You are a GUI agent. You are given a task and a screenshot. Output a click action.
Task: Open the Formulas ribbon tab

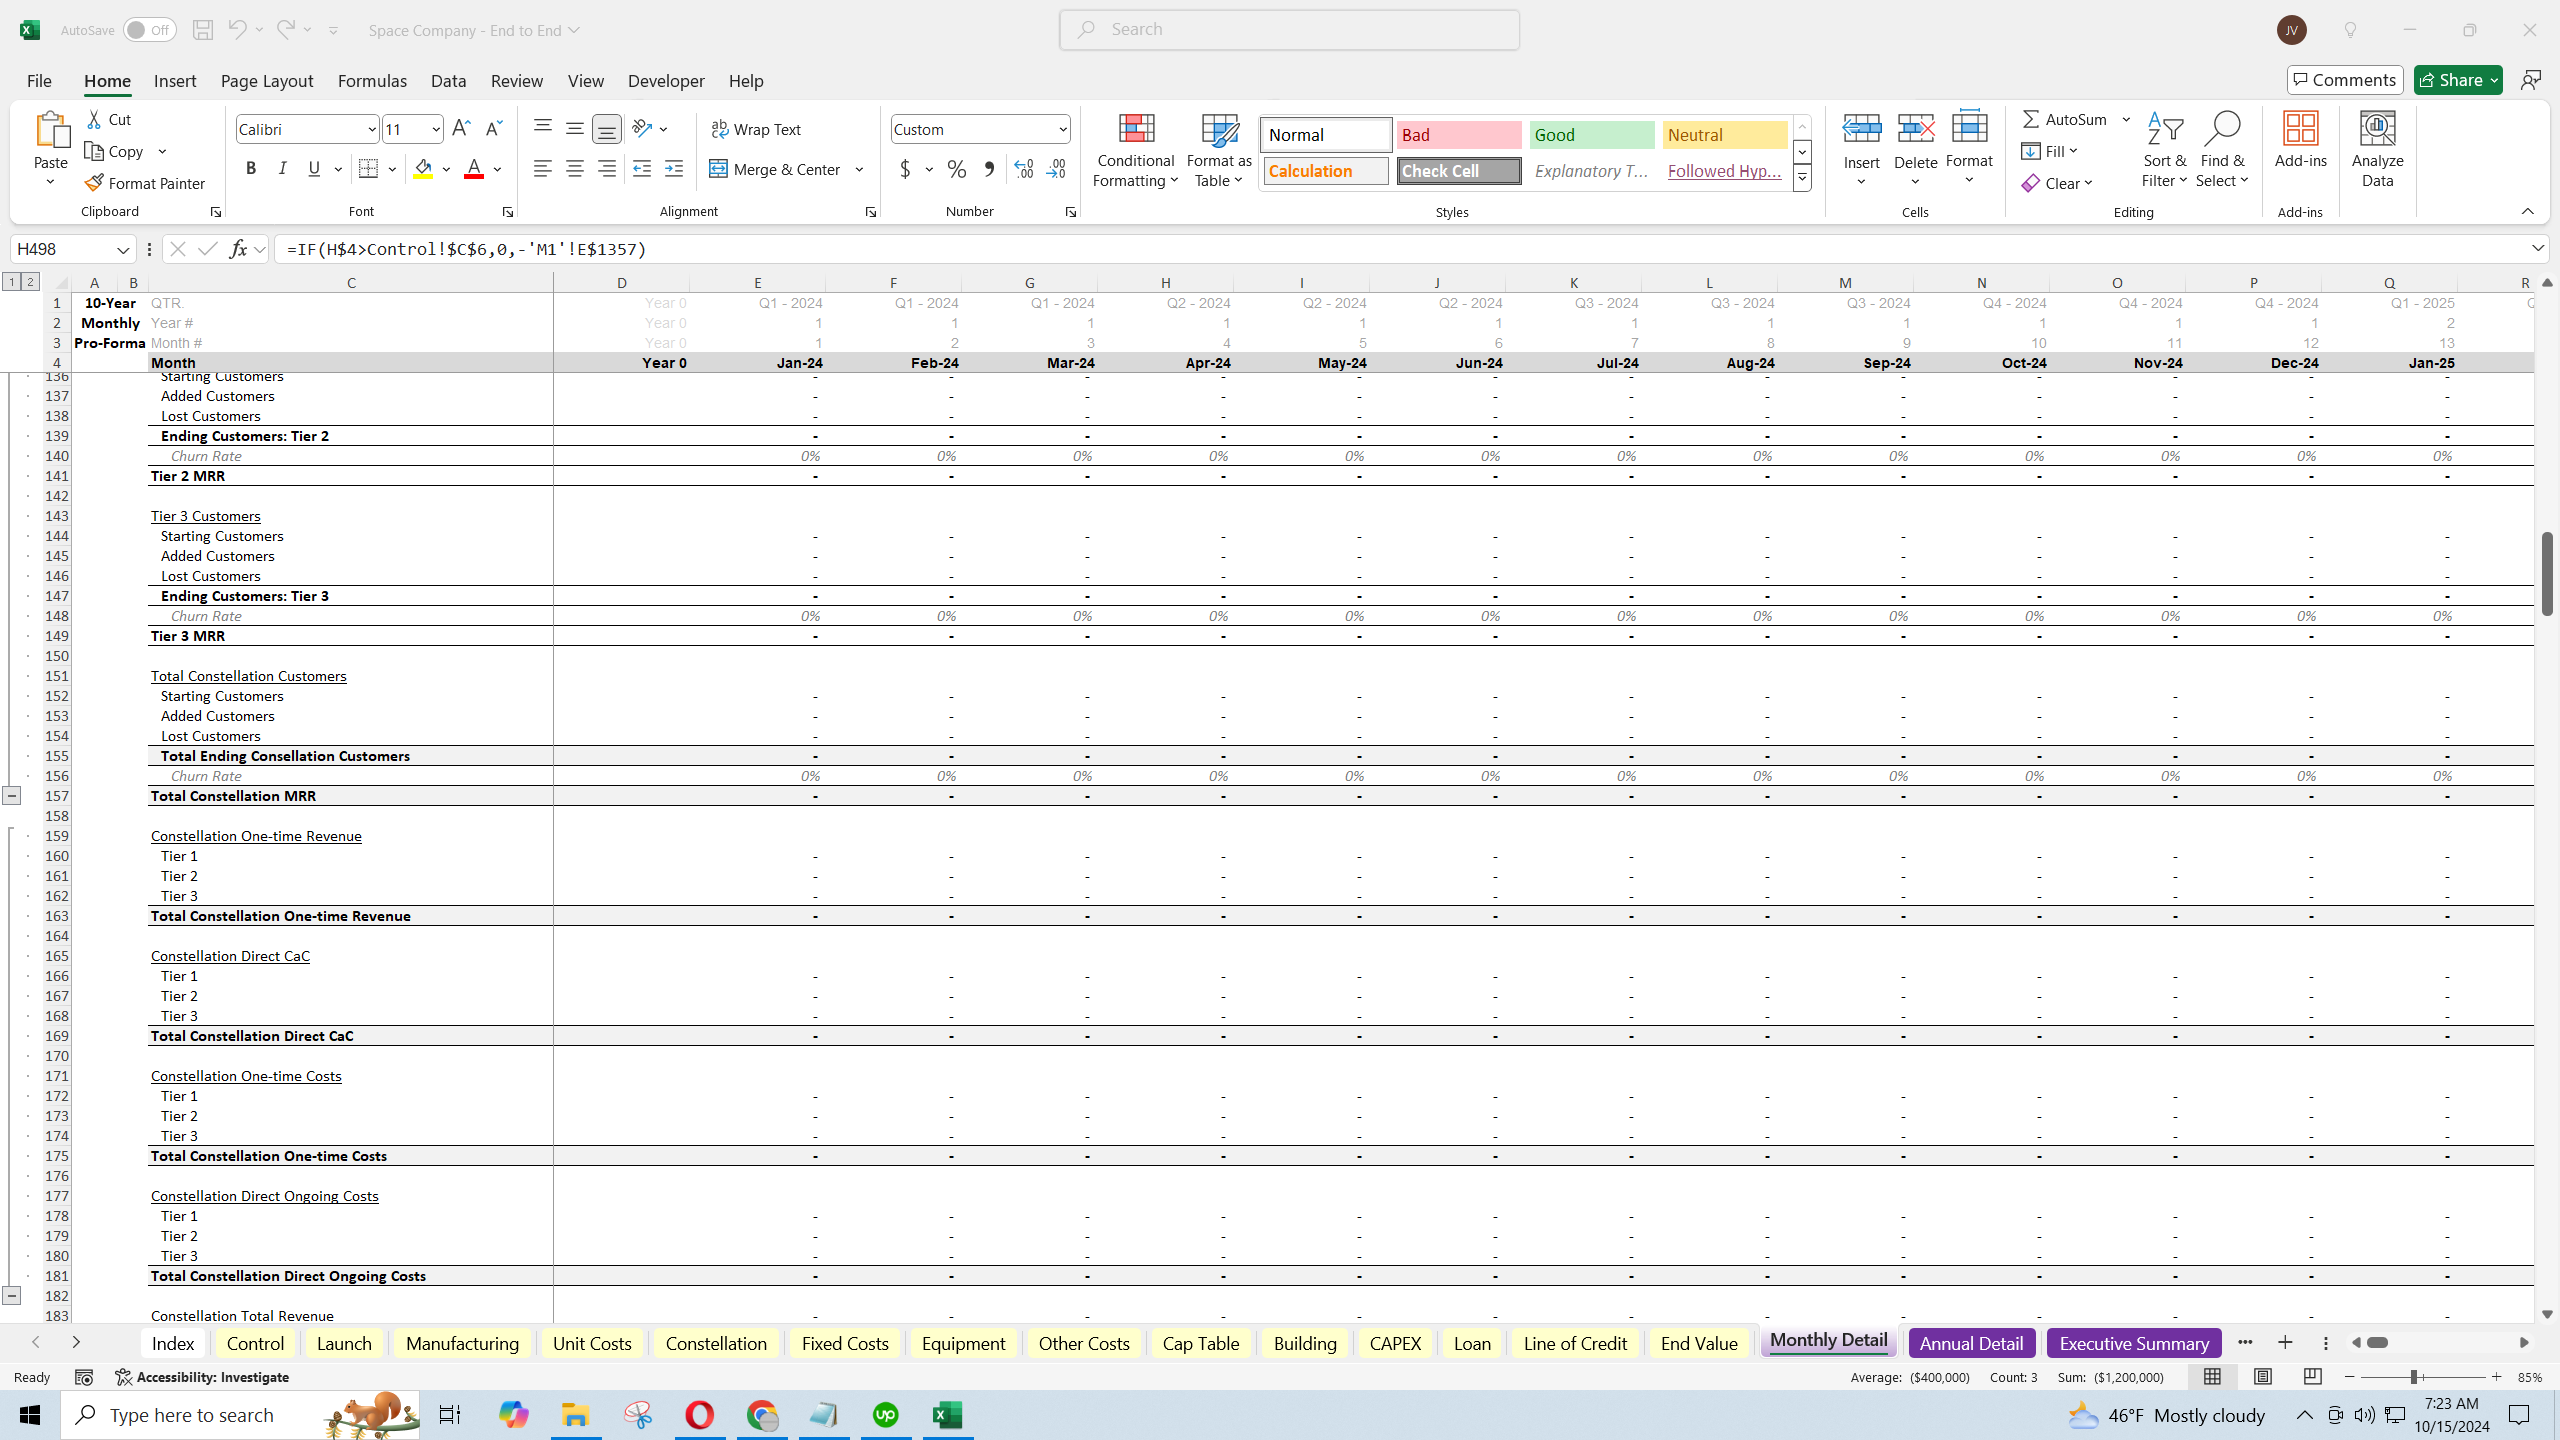(x=372, y=81)
